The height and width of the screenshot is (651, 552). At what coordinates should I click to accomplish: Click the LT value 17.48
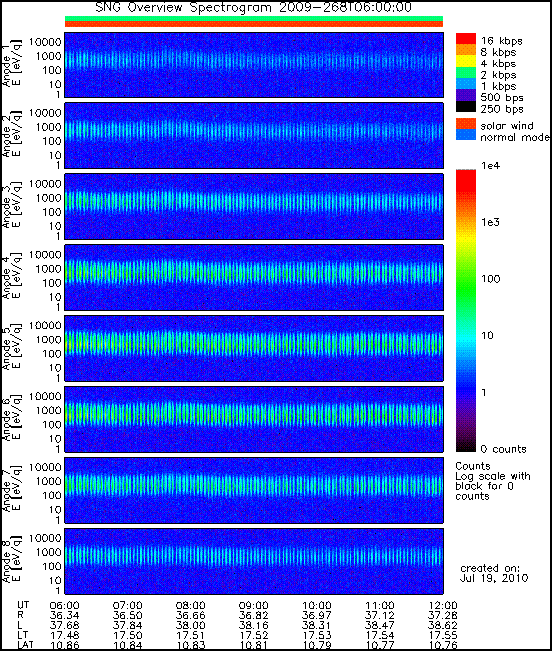(x=64, y=635)
